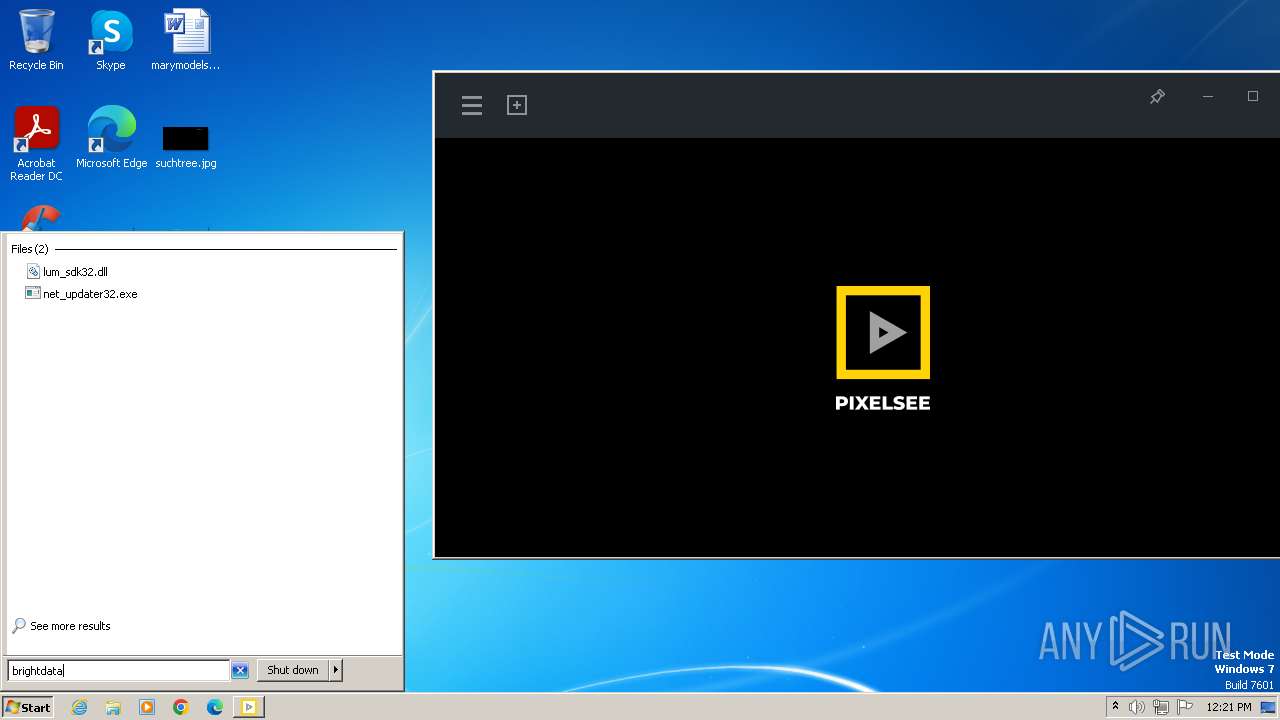Minimize the PIXELSEE window
1280x720 pixels.
[x=1208, y=96]
